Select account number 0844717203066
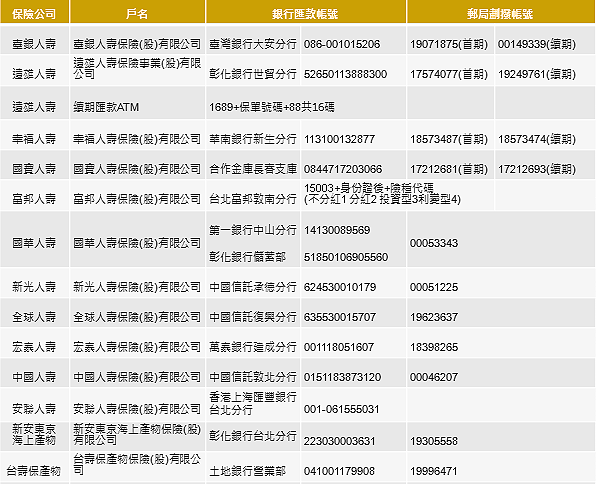The image size is (596, 484). point(343,169)
